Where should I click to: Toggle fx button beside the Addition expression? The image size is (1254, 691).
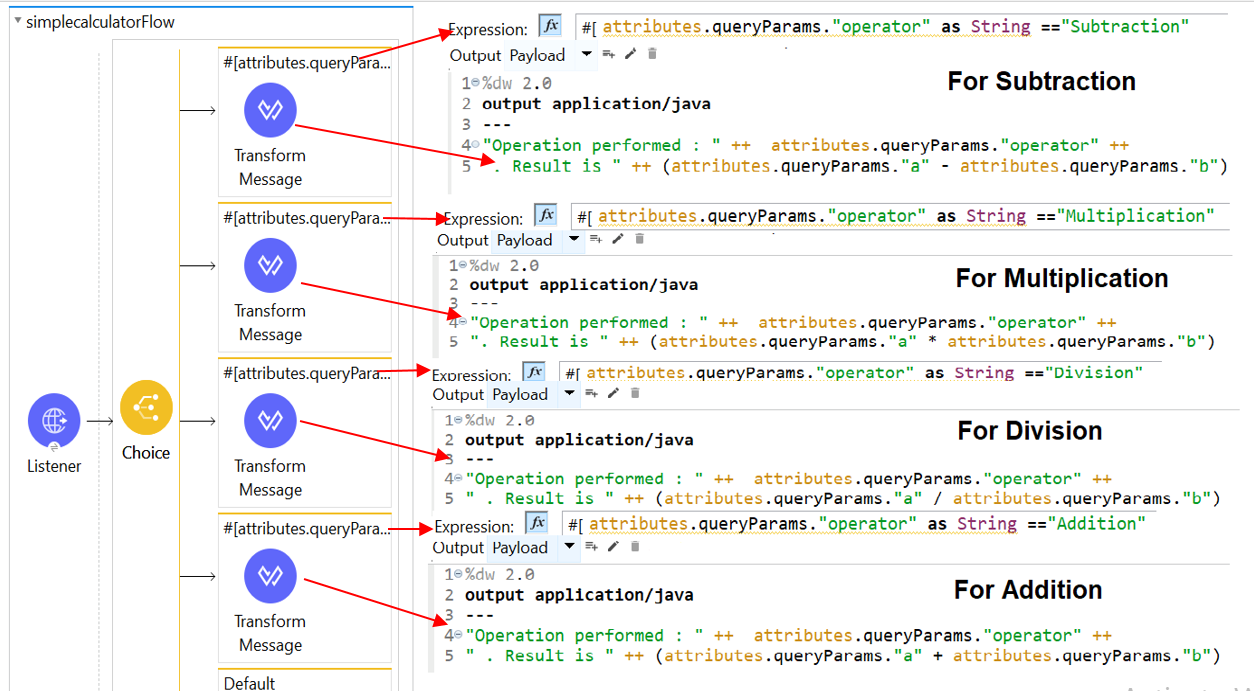537,523
